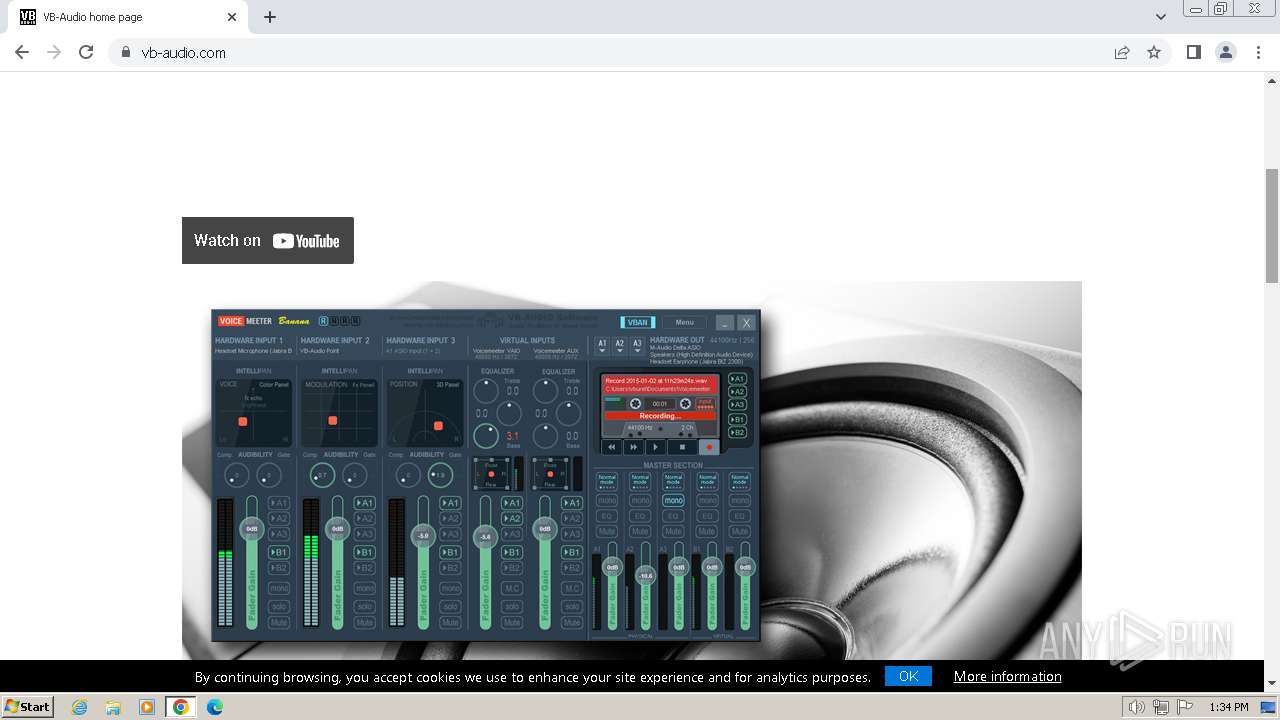Toggle B2 bus on Voicemeeter AUX strip
The width and height of the screenshot is (1280, 720).
pyautogui.click(x=572, y=567)
